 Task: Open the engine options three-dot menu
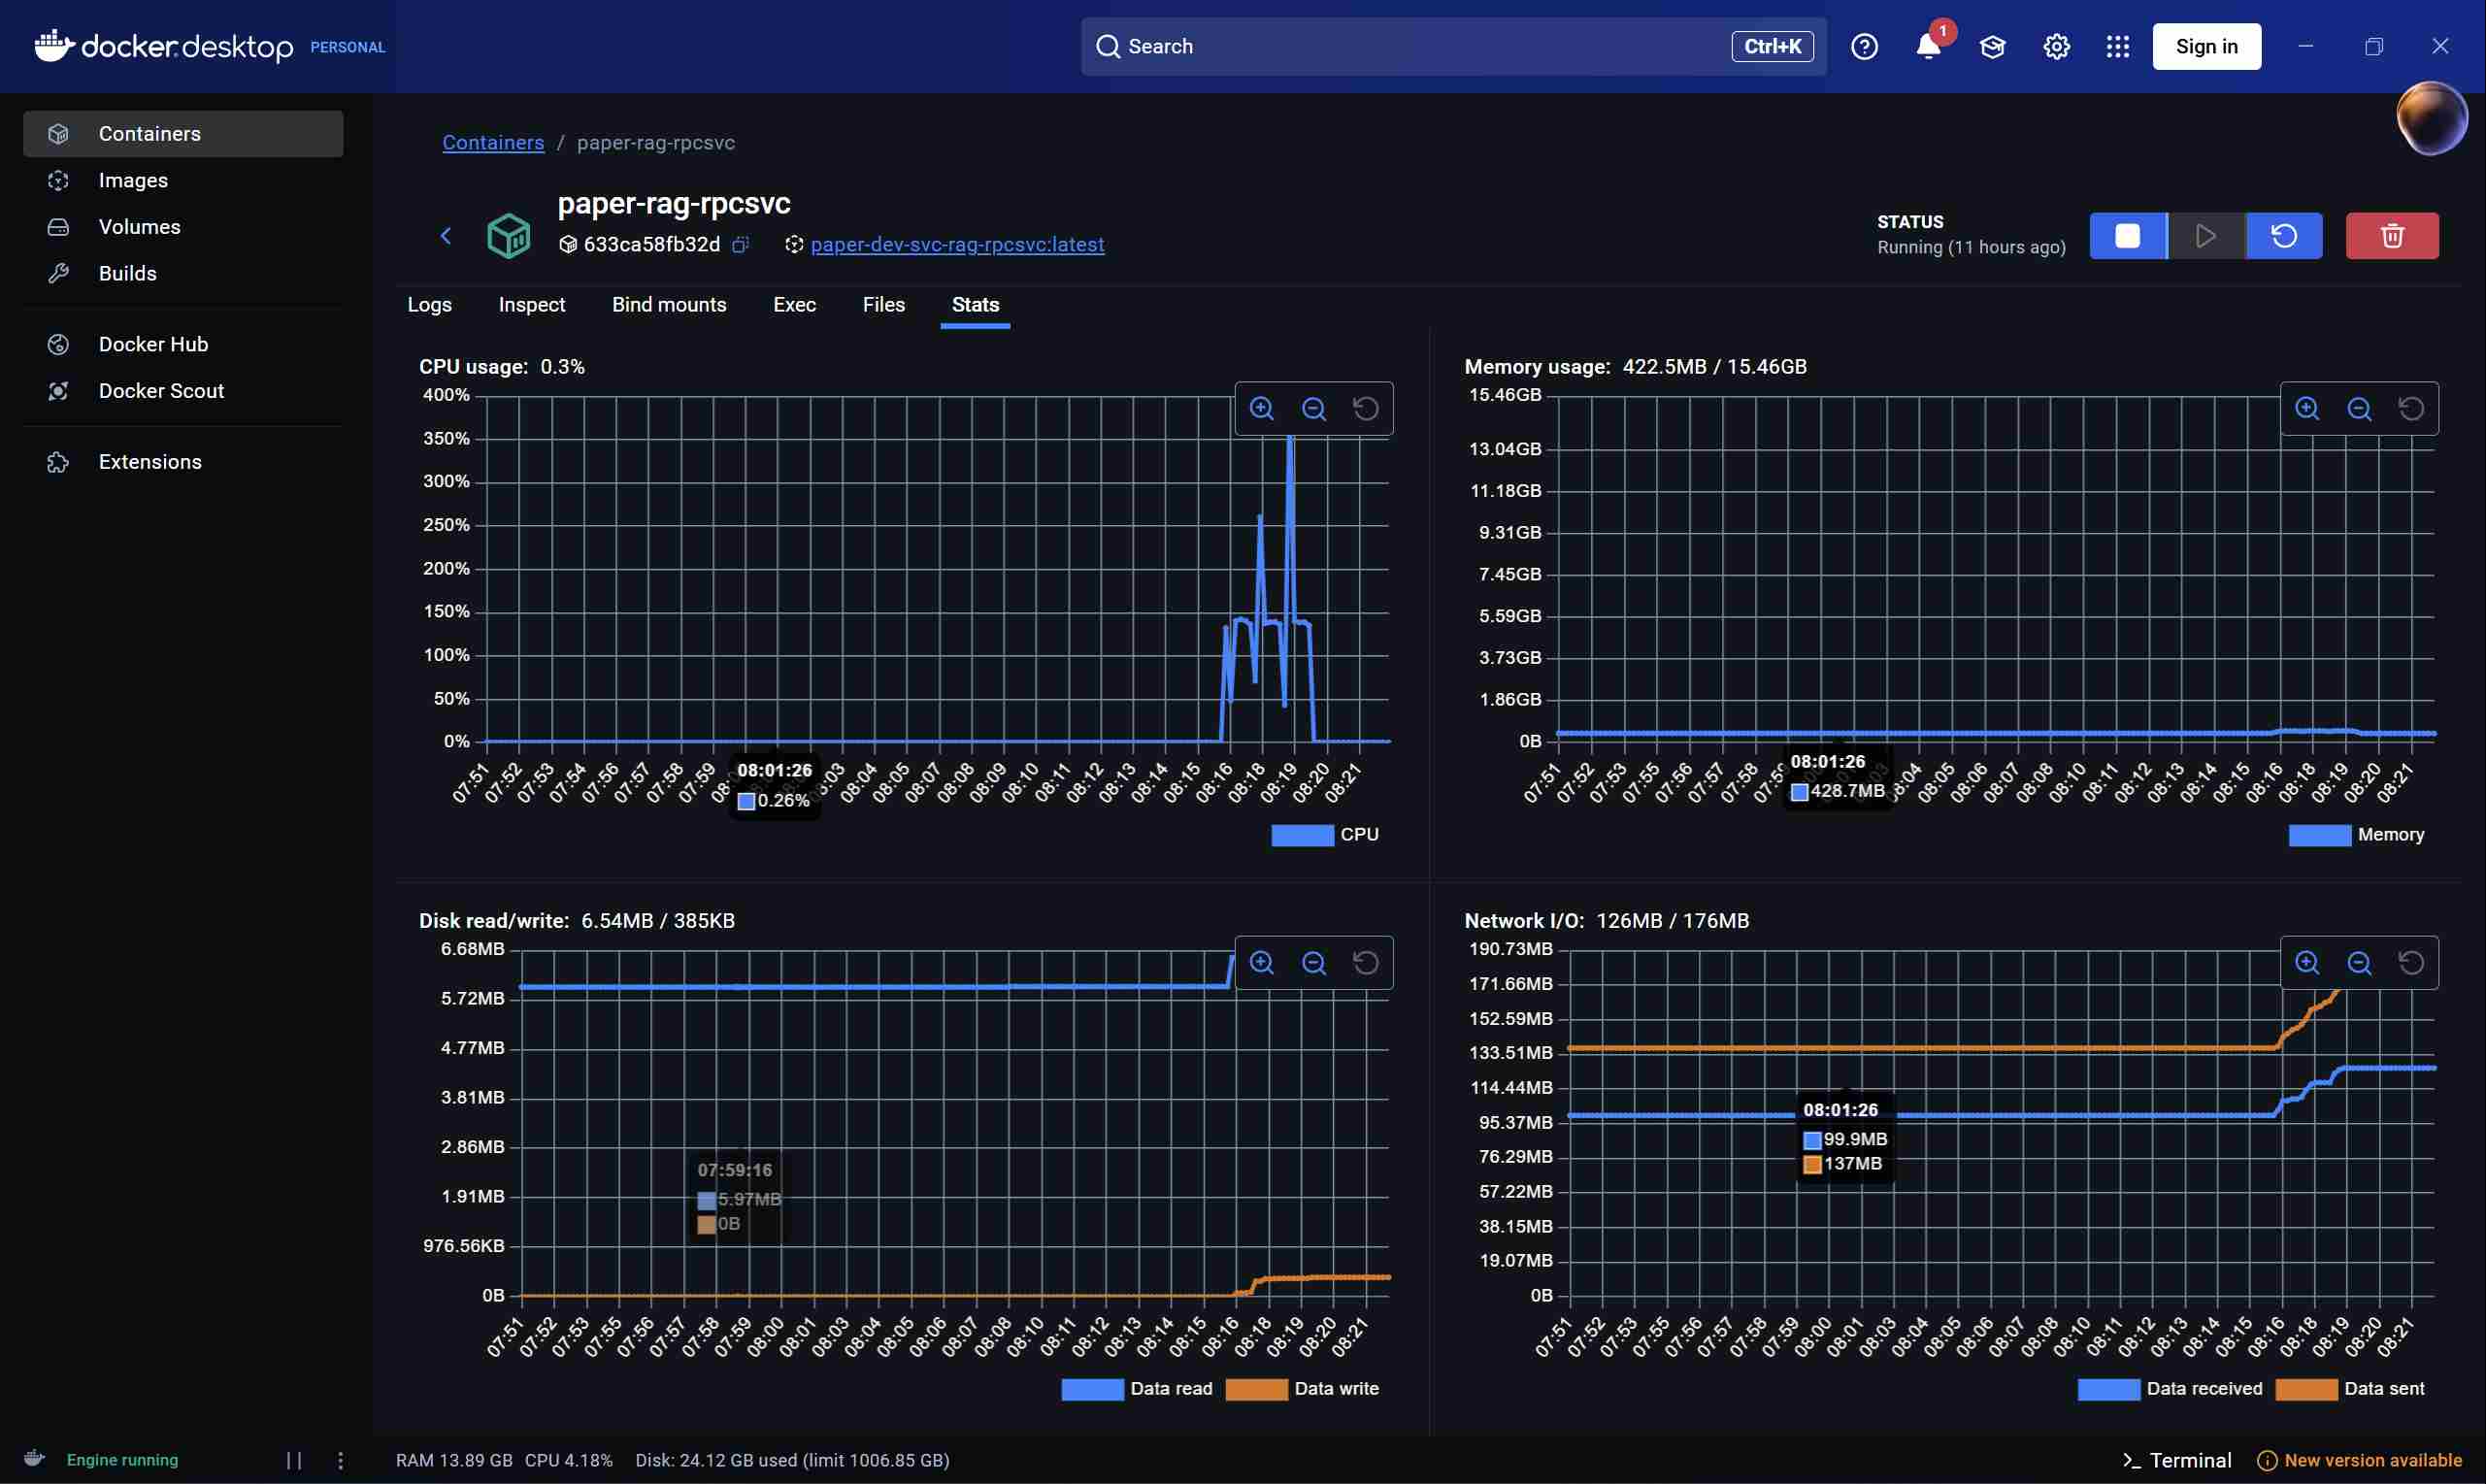click(x=341, y=1461)
